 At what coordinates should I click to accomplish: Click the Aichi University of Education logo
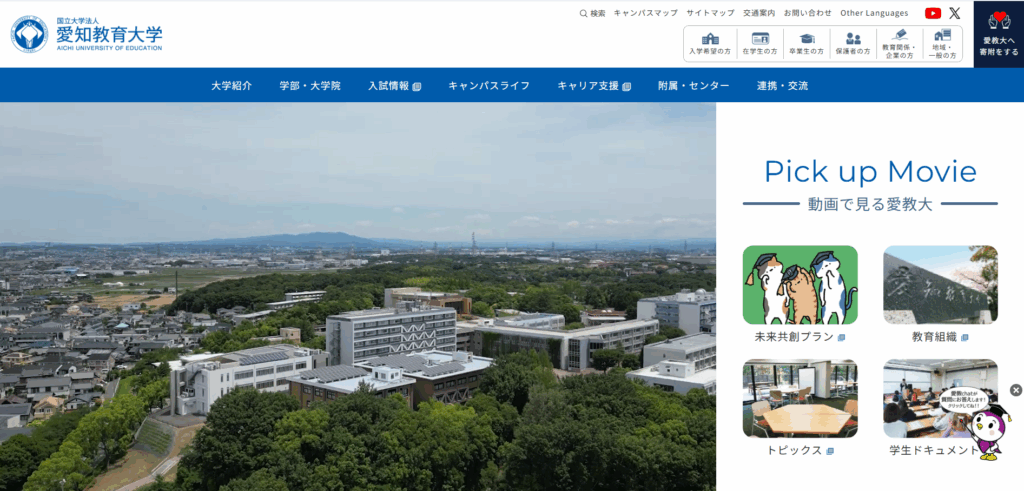pos(86,34)
